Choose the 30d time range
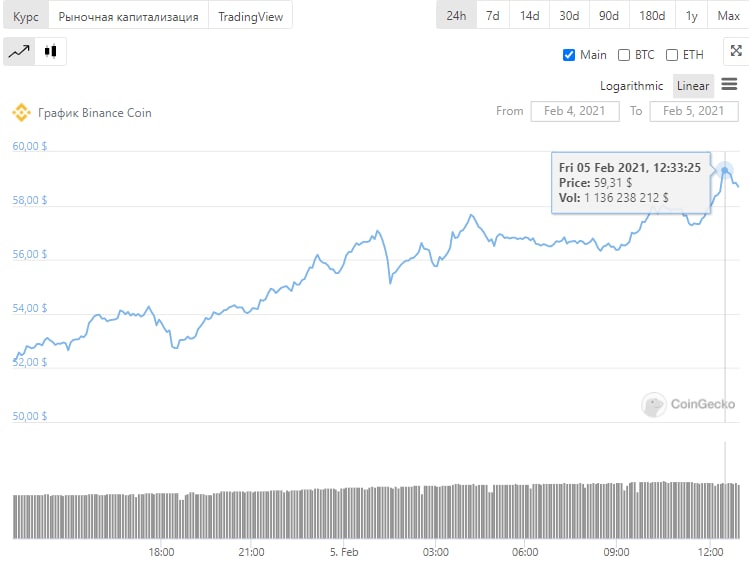This screenshot has width=749, height=561. coord(569,16)
